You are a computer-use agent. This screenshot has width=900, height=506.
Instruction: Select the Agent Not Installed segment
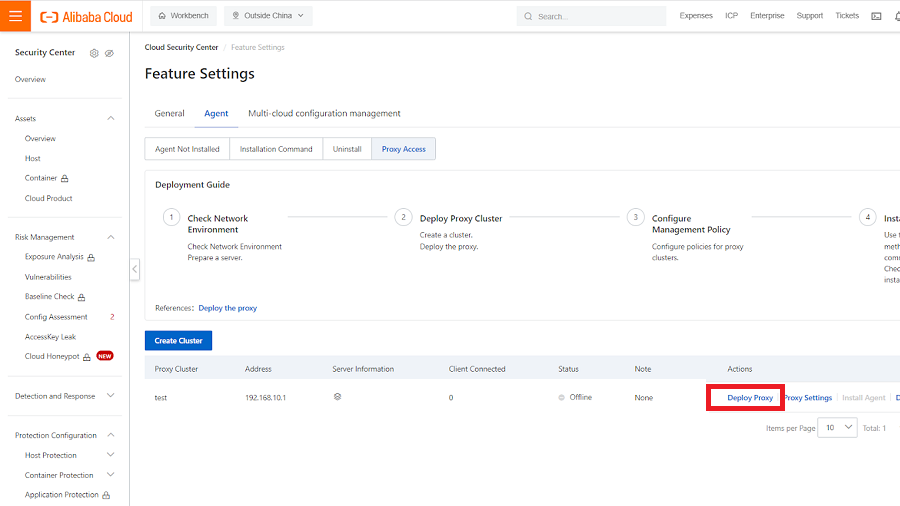(187, 149)
